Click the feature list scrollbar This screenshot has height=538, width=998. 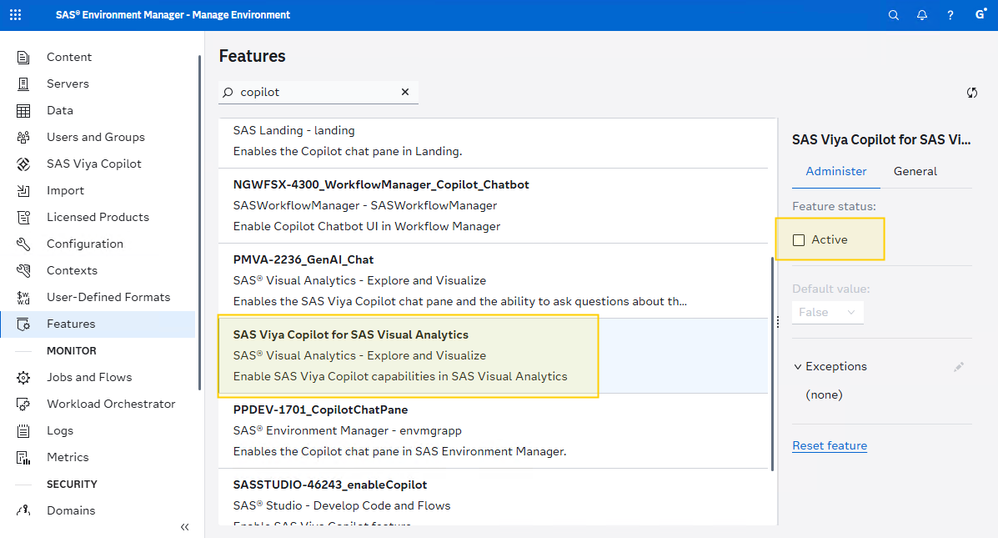[773, 364]
